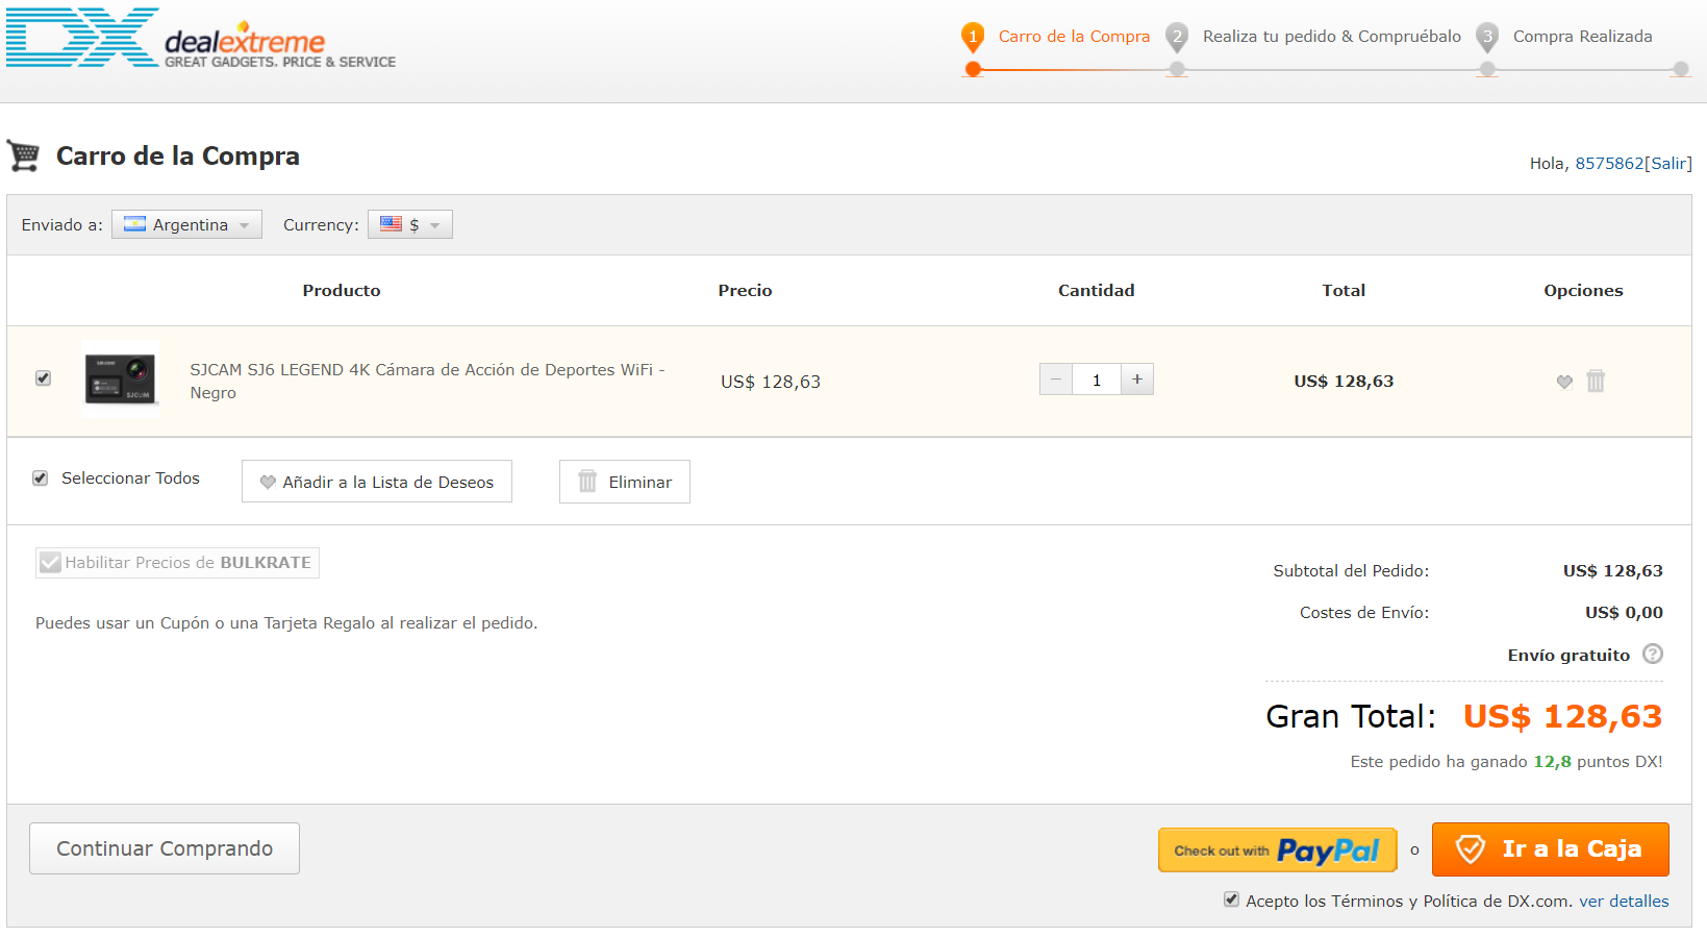Screen dimensions: 1707x937
Task: Click the Subtotal del Pedido label
Action: point(1350,571)
